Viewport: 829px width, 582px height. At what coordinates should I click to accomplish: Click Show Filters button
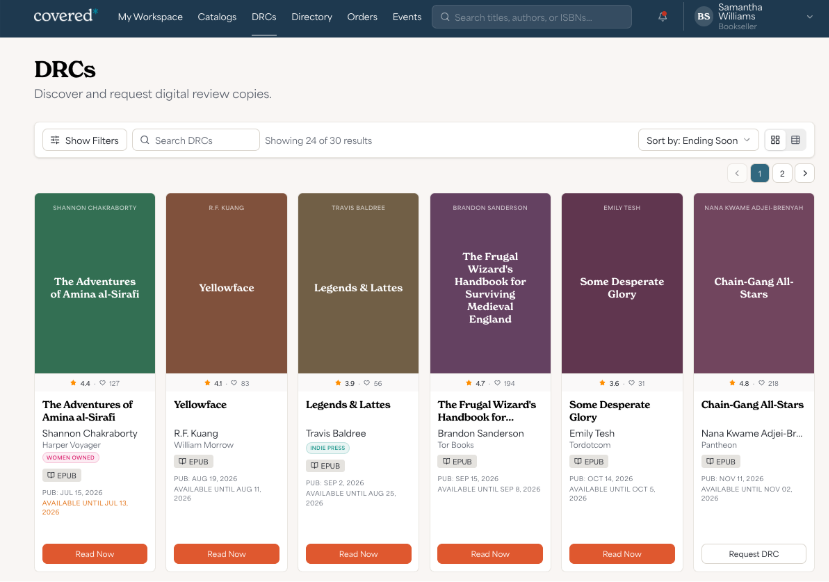point(85,140)
